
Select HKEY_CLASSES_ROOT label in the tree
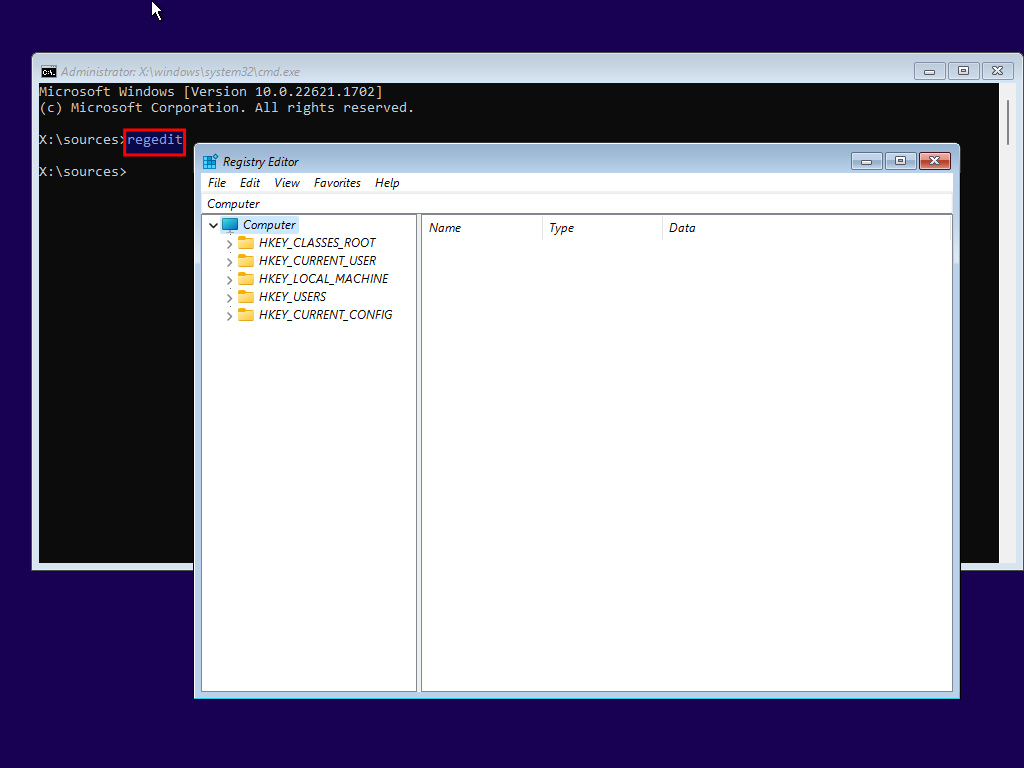coord(317,243)
